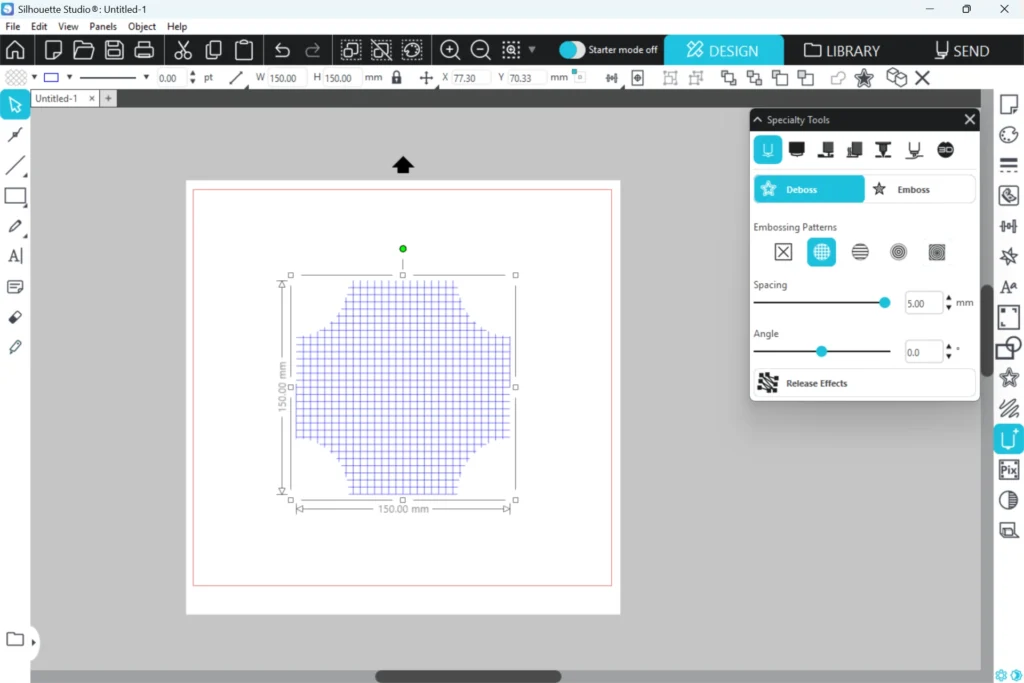Collapse the Specialty Tools panel chevron
Screen dimensions: 1024x683
pos(758,120)
